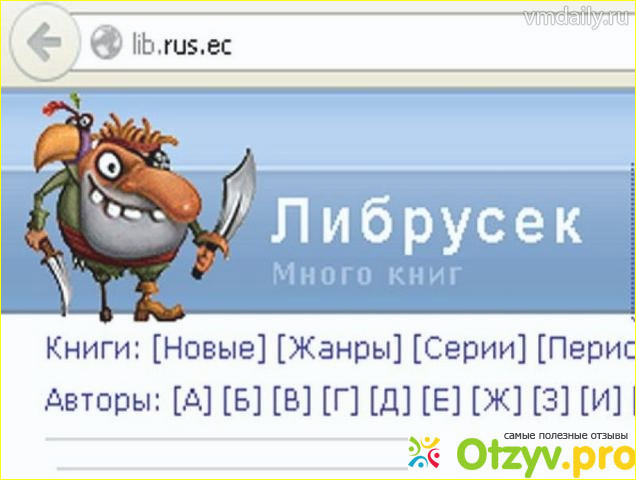This screenshot has height=480, width=636.
Task: Click the Otzyv.pro logo icon
Action: tap(424, 453)
